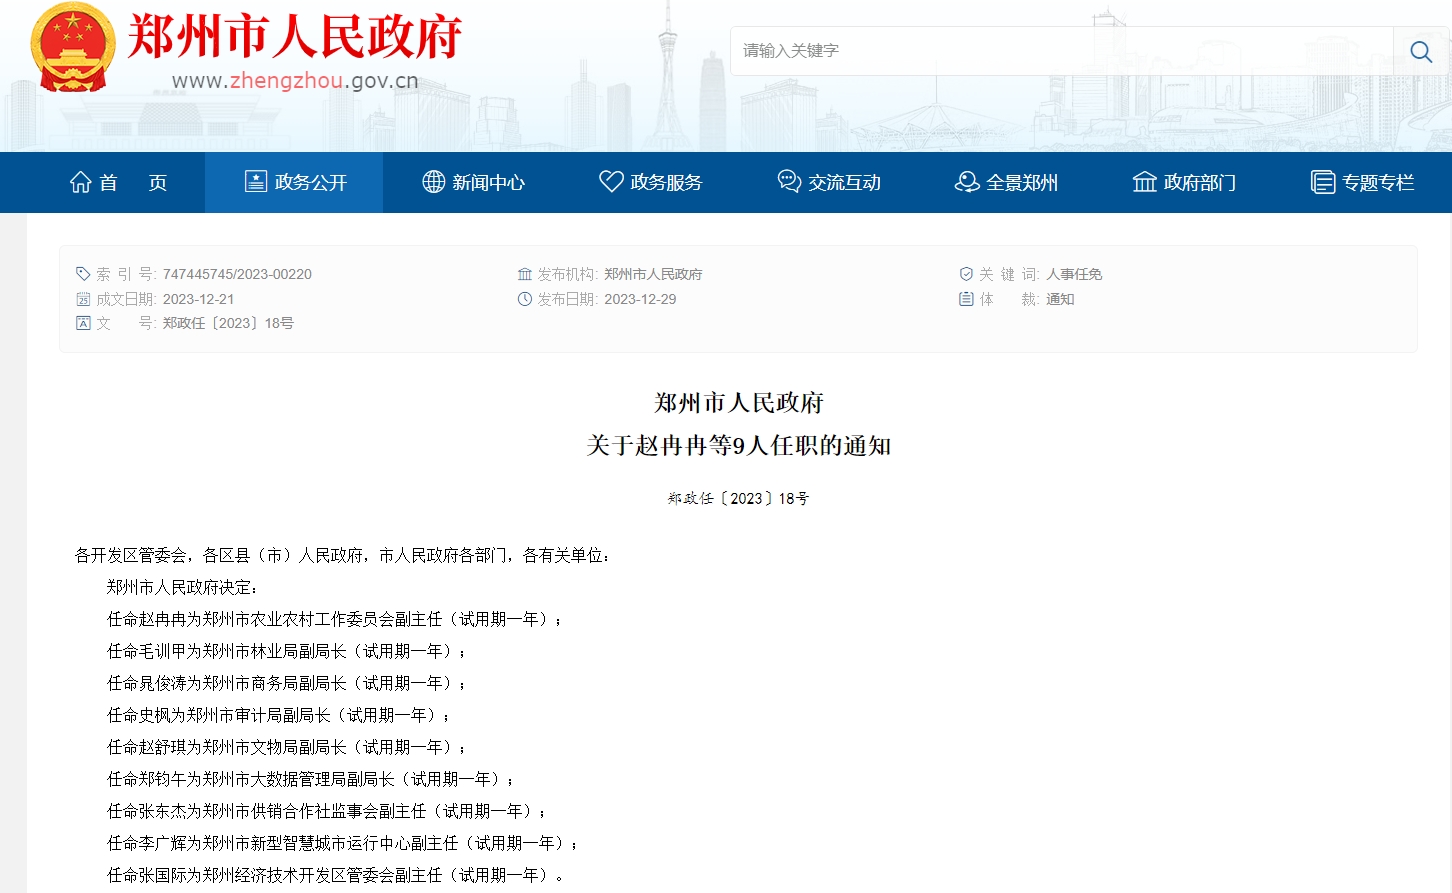Image resolution: width=1452 pixels, height=893 pixels.
Task: Click the line appointing 张国际
Action: (x=335, y=875)
